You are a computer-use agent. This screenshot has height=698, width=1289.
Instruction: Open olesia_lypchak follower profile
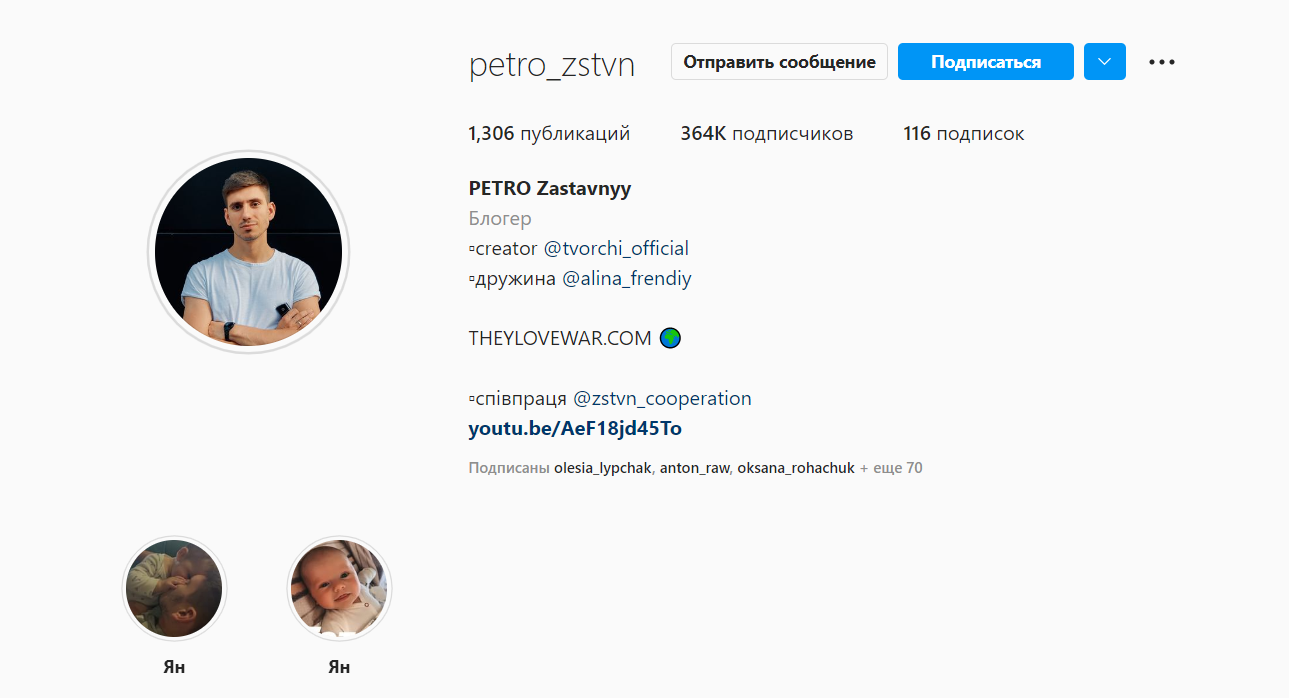(603, 467)
